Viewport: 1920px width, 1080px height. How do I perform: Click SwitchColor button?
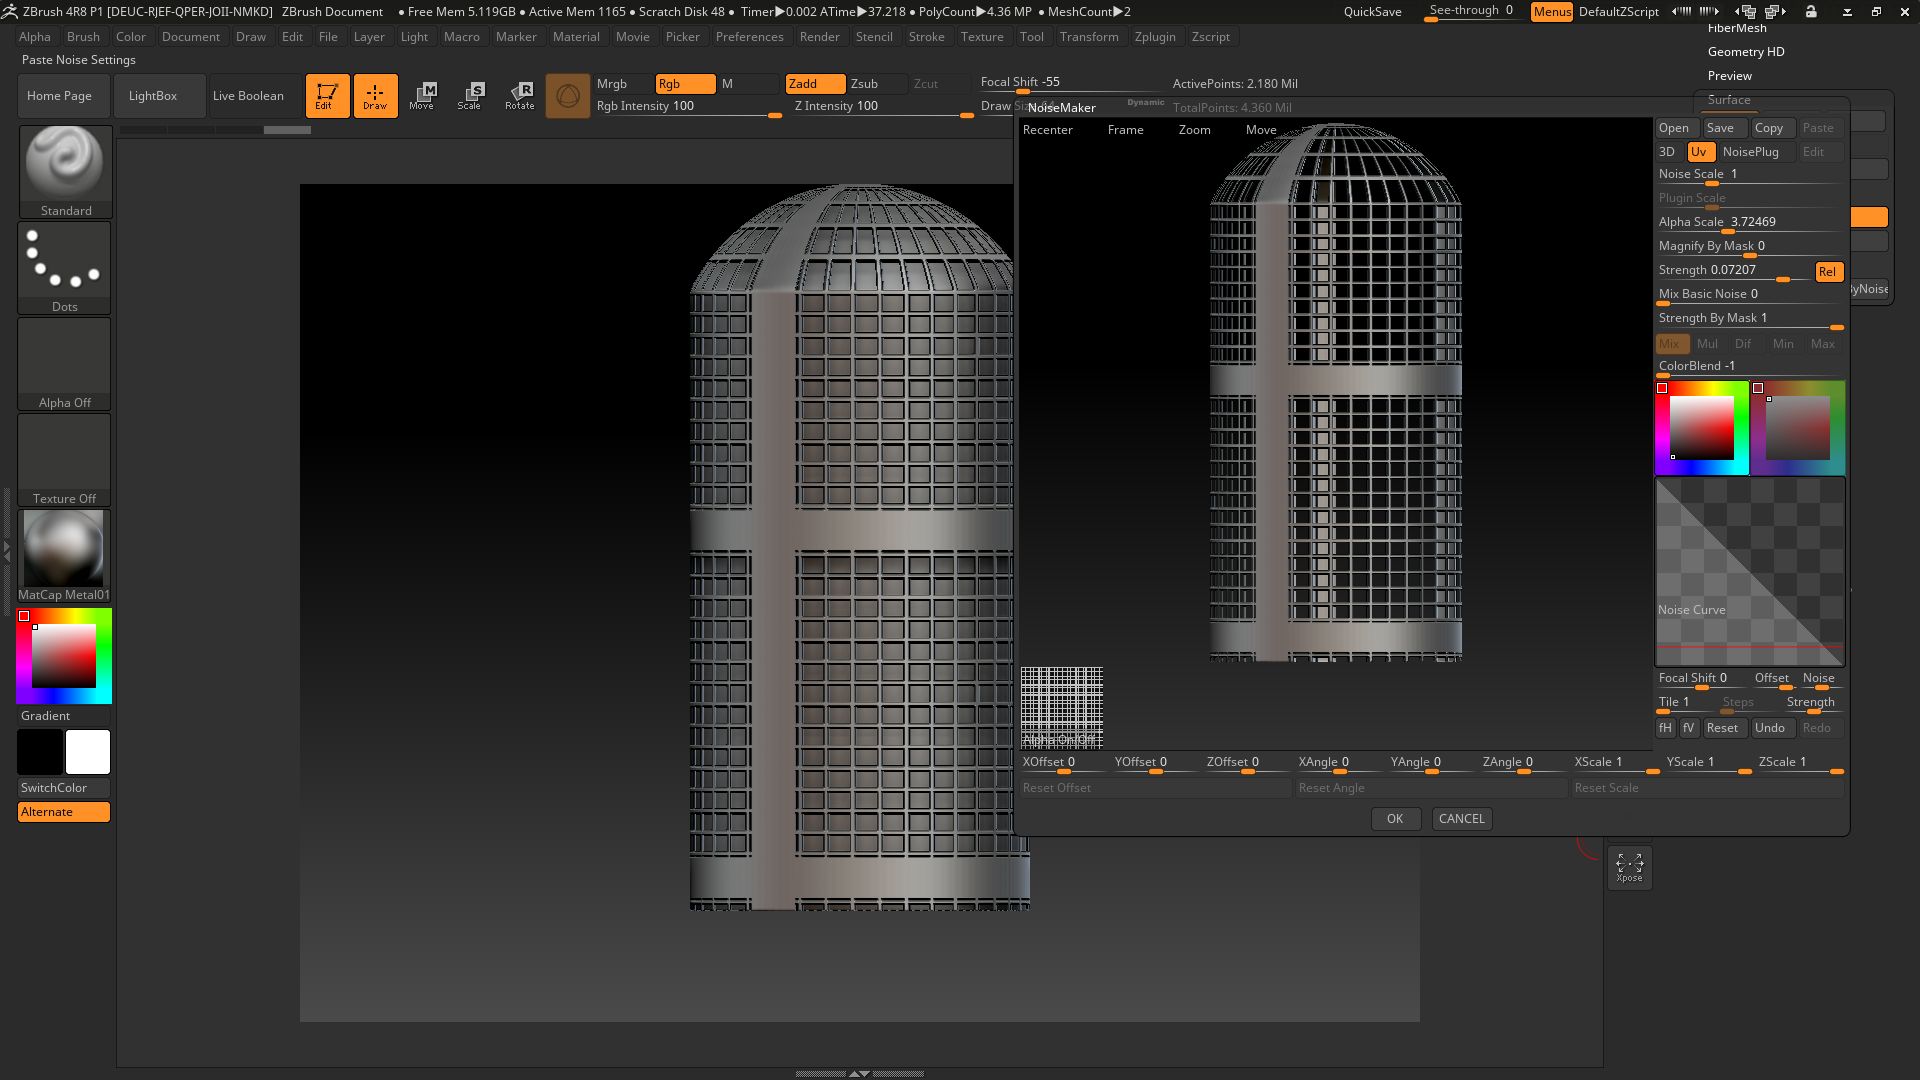point(64,788)
